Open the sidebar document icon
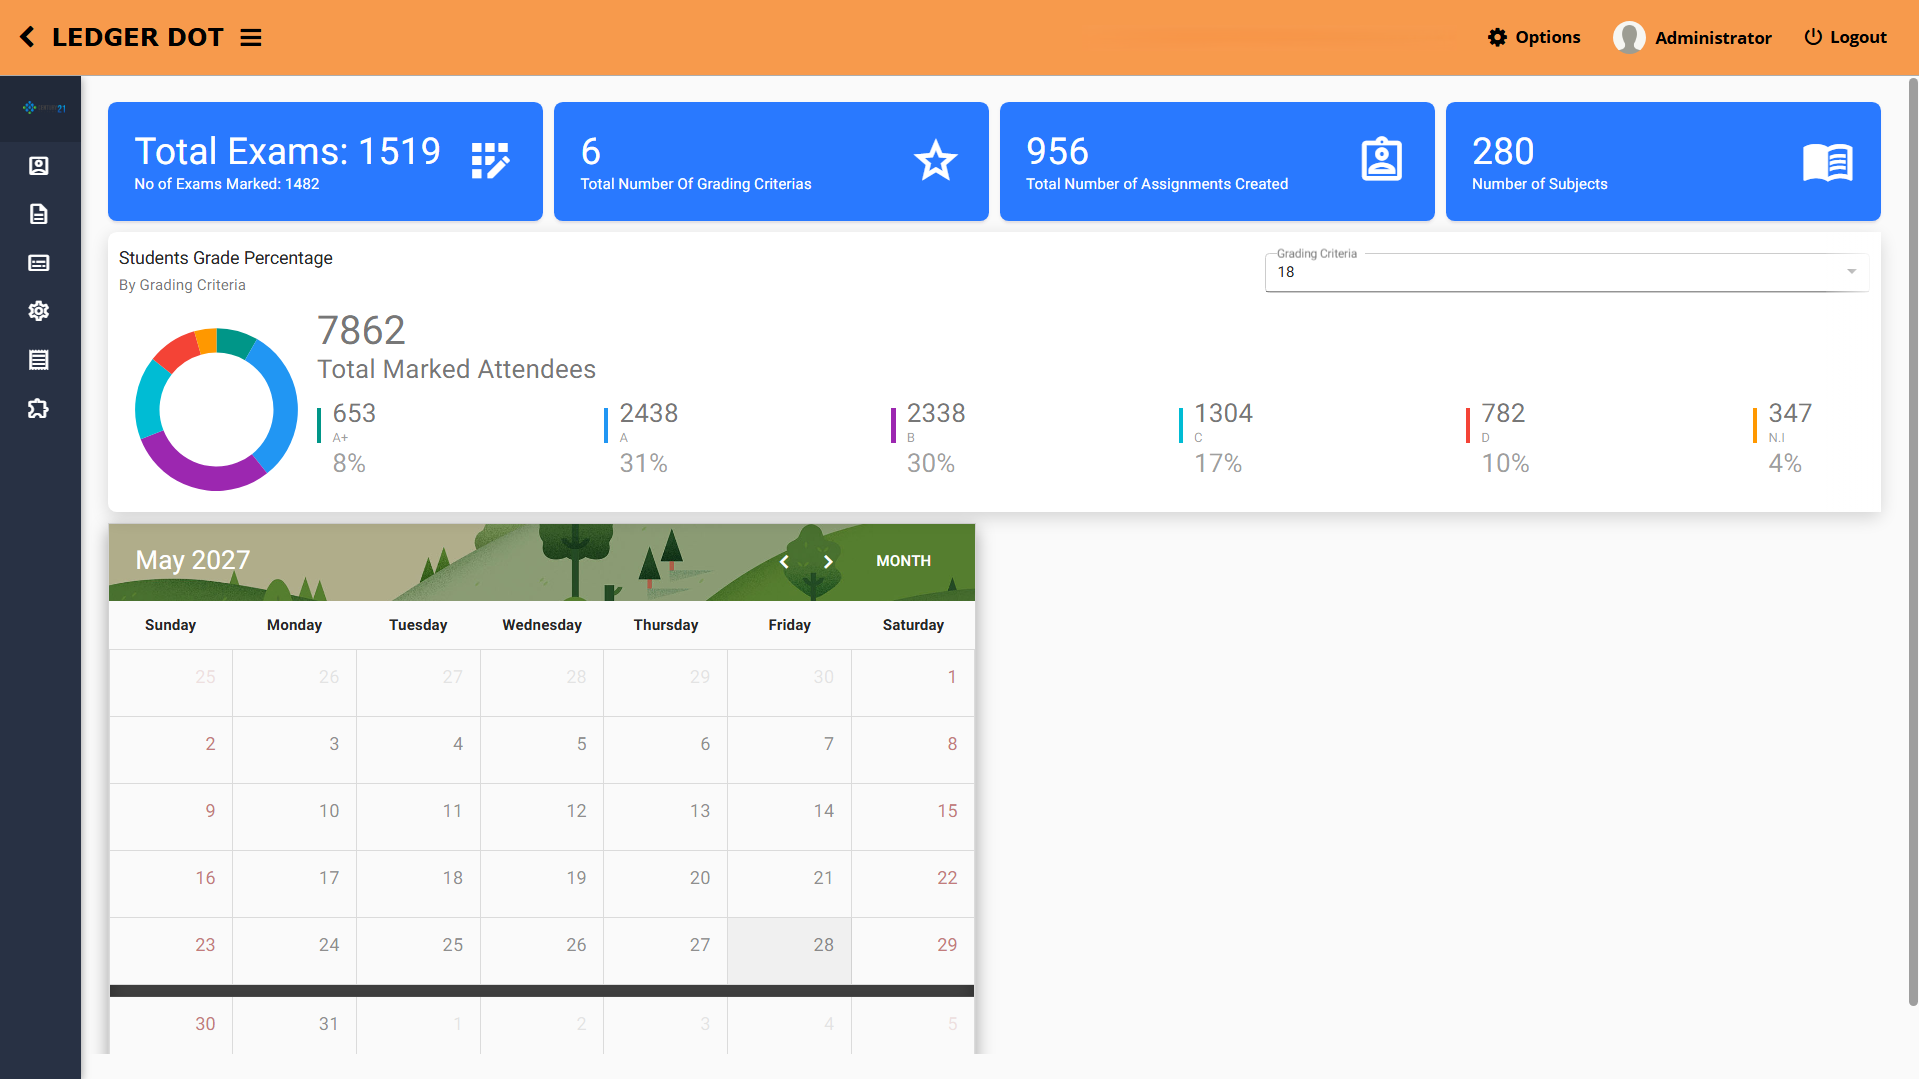The width and height of the screenshot is (1919, 1079). 39,214
